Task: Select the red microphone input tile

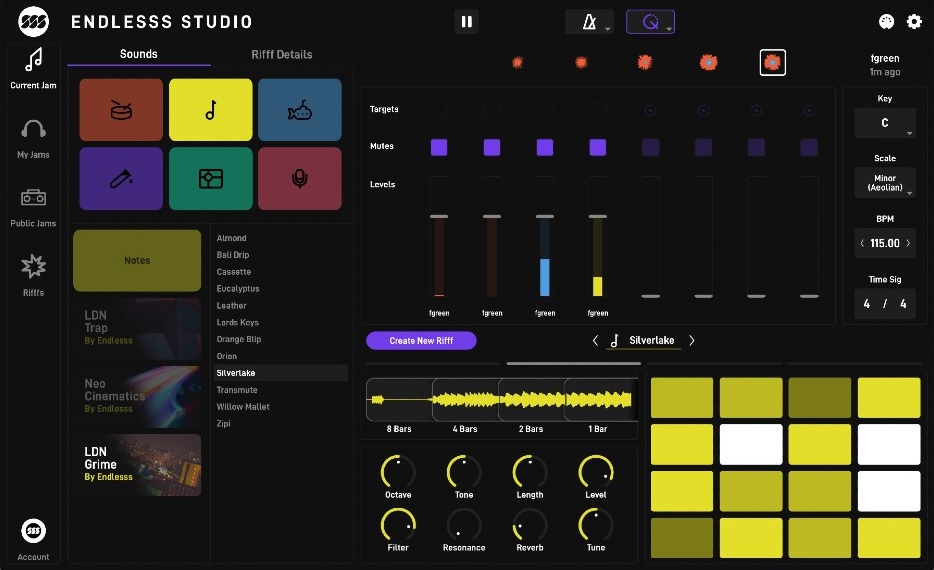Action: (300, 179)
